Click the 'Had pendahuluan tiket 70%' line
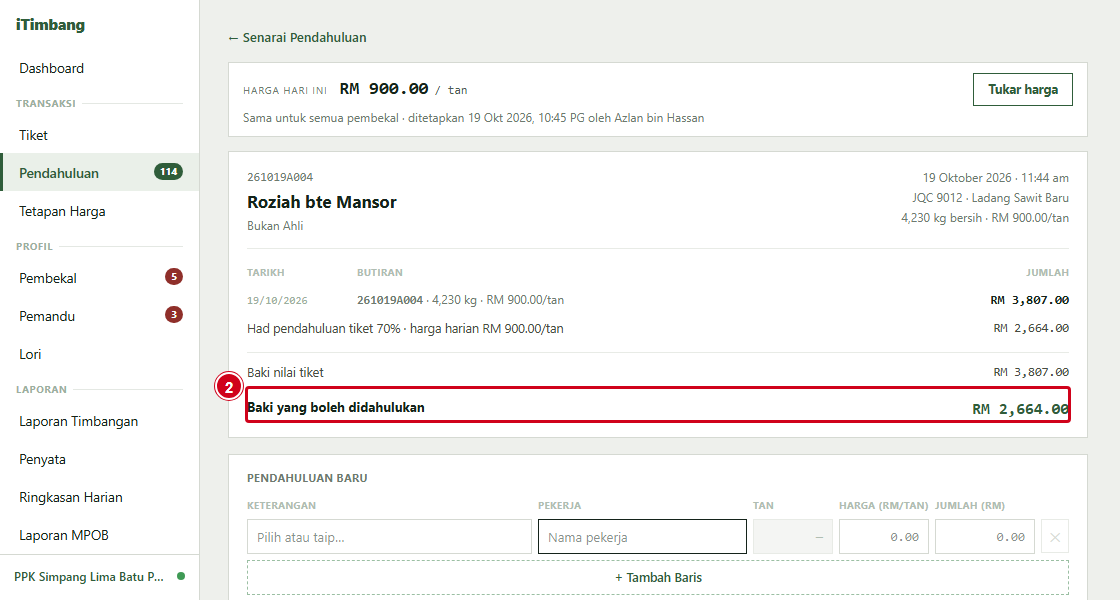This screenshot has width=1120, height=600. (405, 329)
